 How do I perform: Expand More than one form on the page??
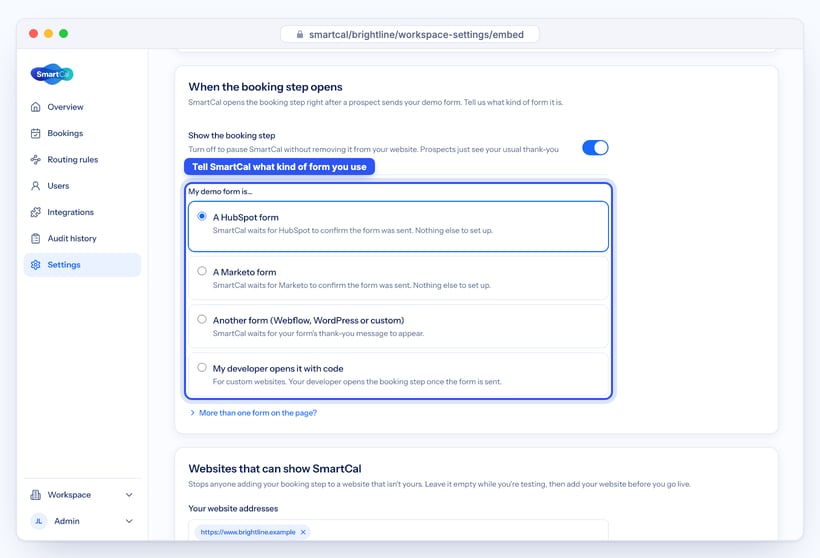coord(253,413)
